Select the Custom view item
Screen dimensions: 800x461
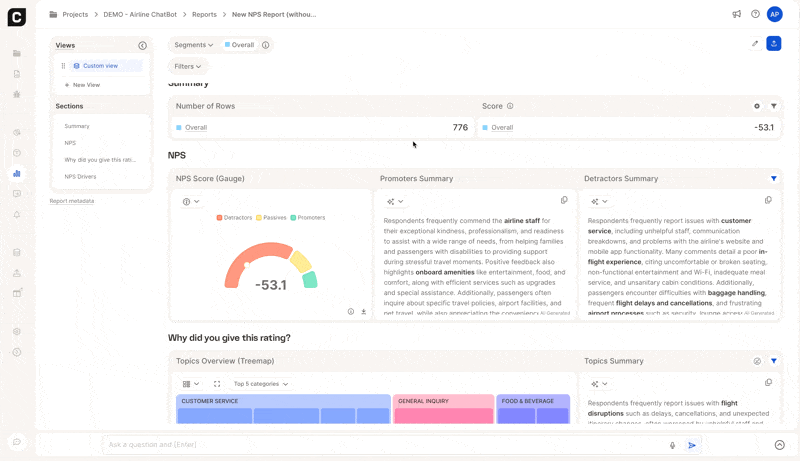[x=100, y=66]
